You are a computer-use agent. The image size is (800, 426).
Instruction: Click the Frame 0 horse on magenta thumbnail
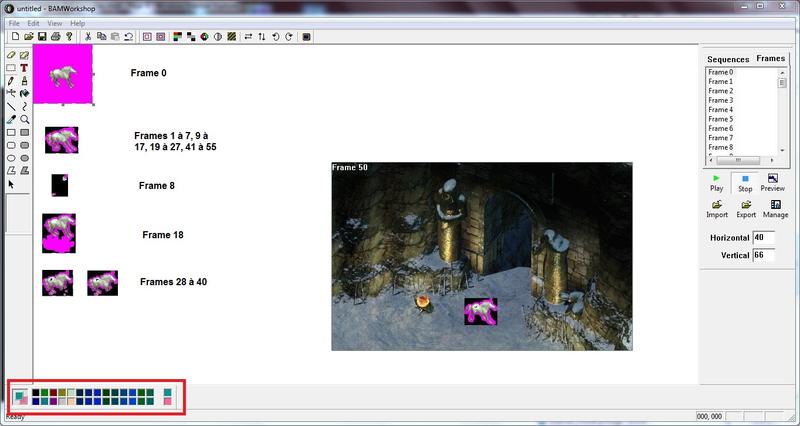click(63, 74)
